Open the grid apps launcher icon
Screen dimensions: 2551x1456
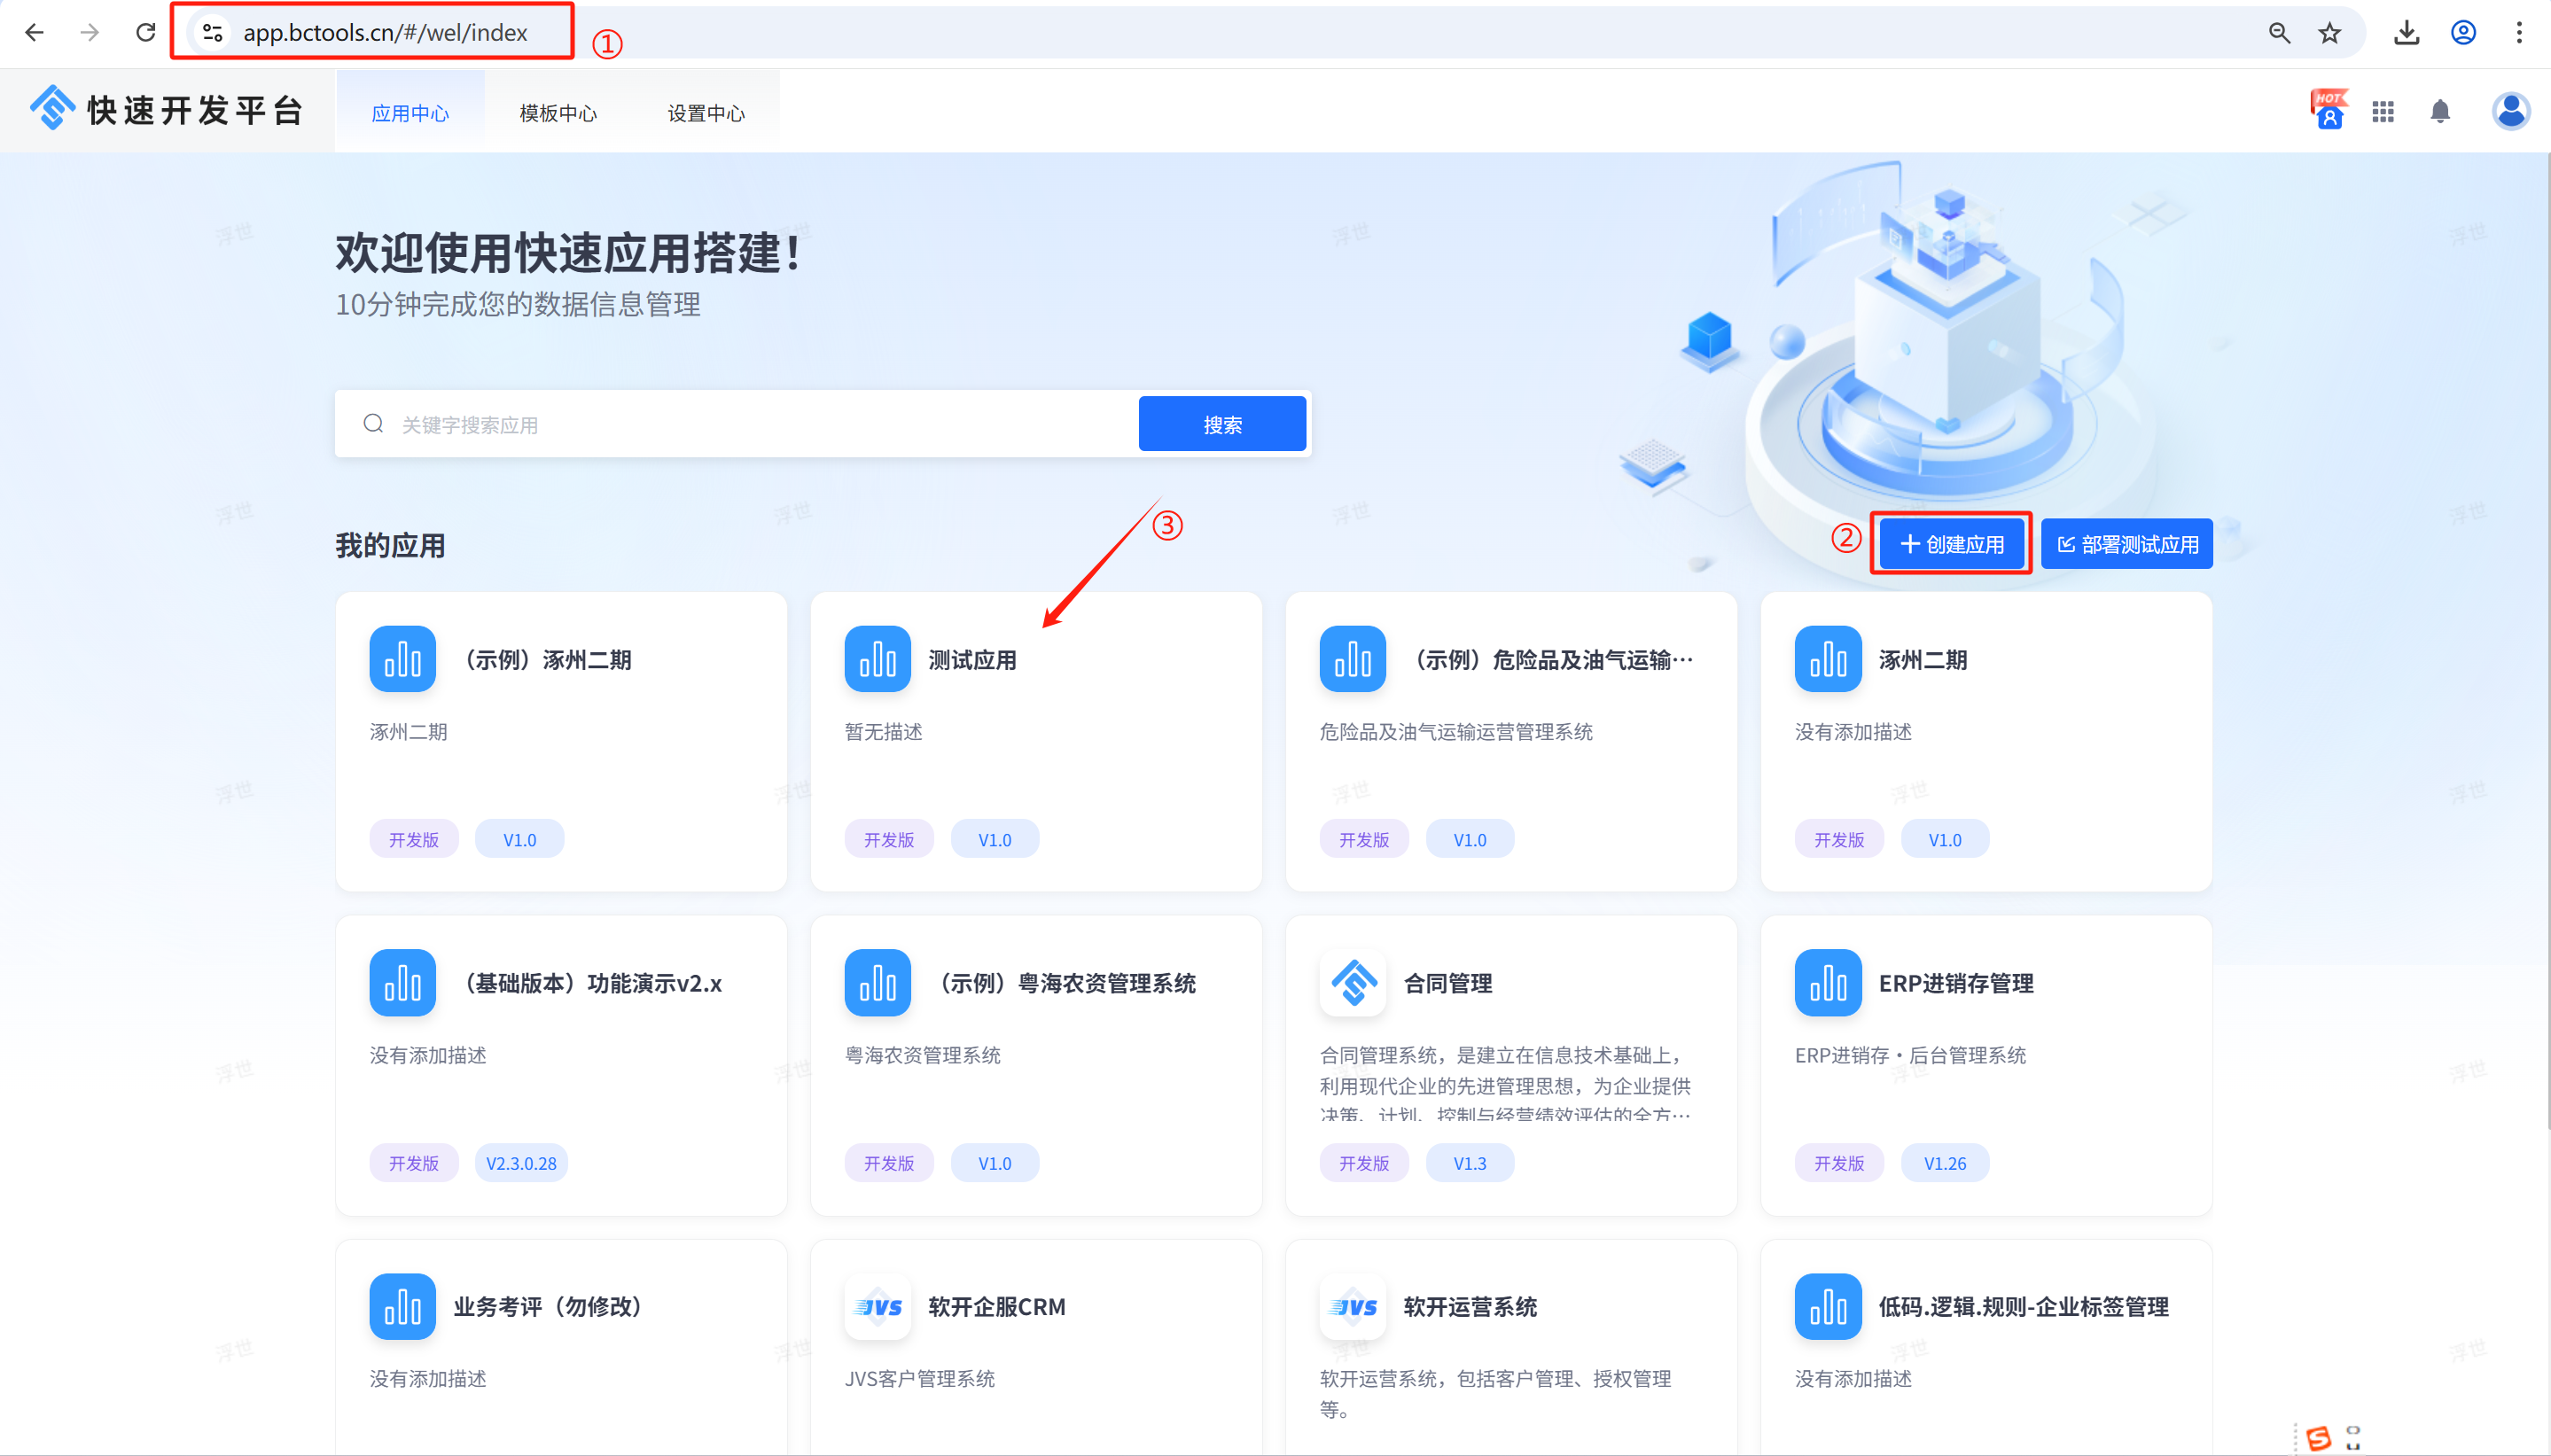tap(2383, 111)
